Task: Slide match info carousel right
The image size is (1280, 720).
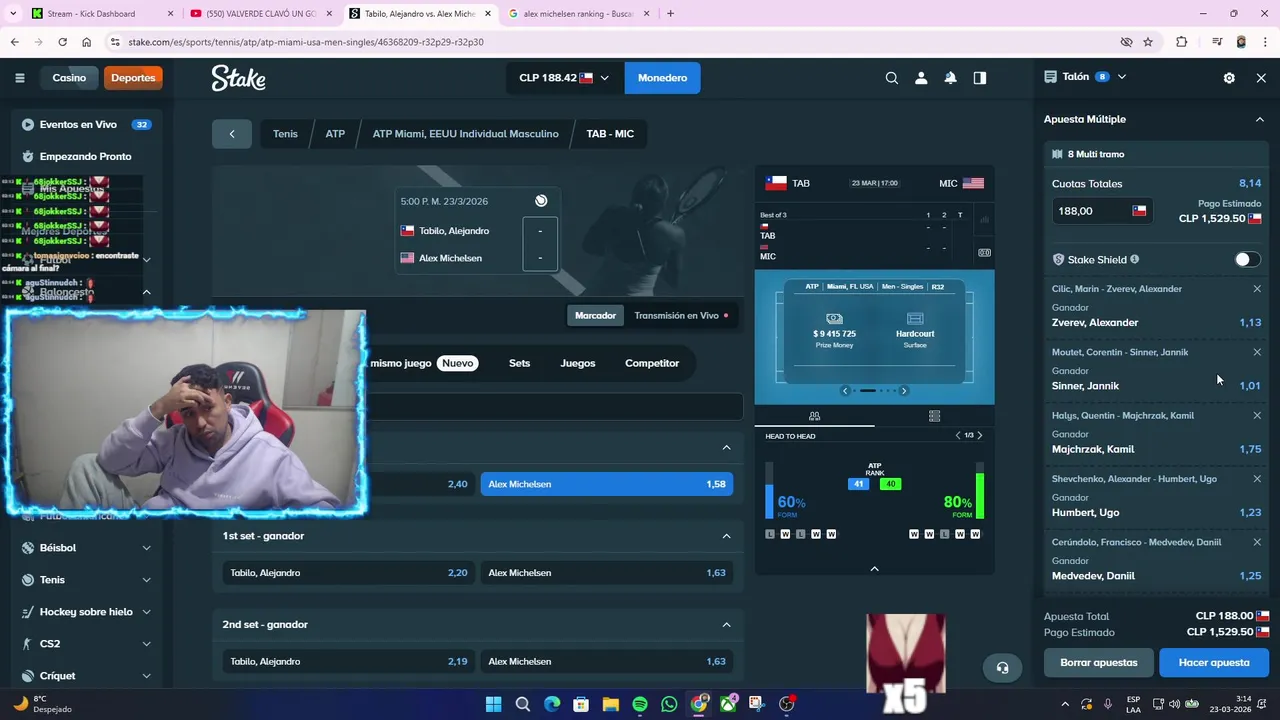Action: click(903, 391)
